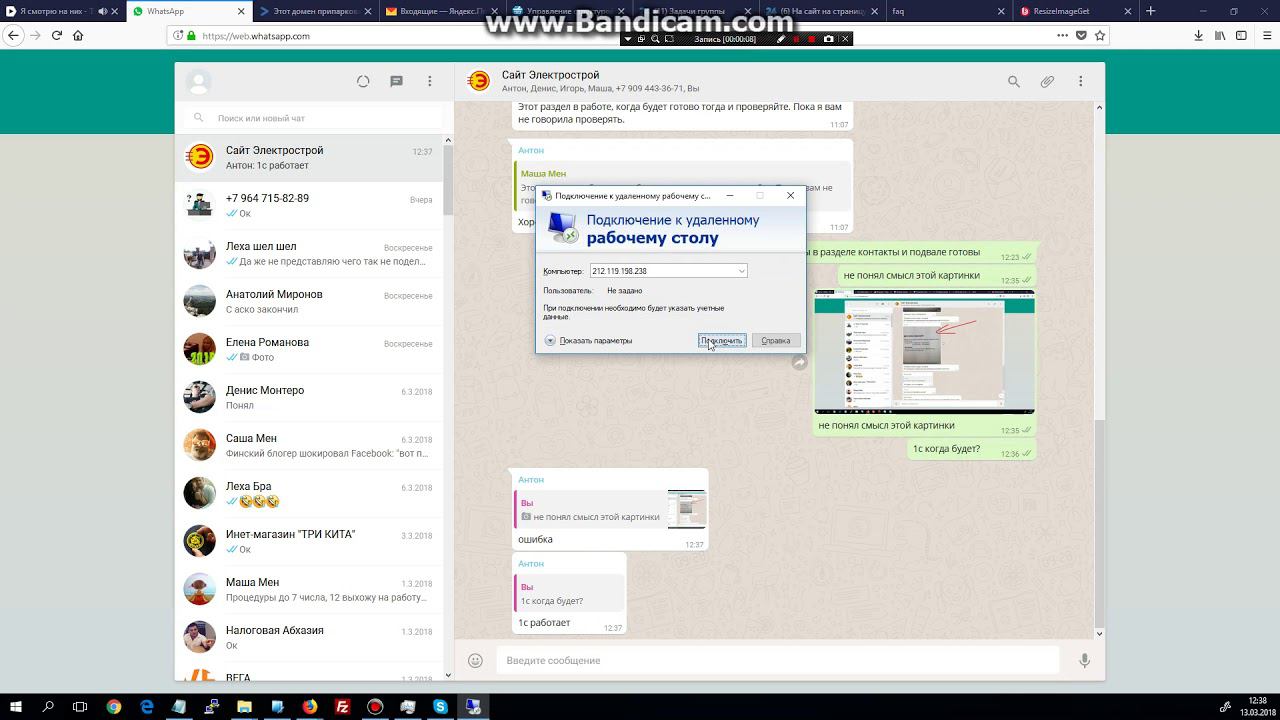Switch to Входящие — Яндекс tab

[x=444, y=11]
